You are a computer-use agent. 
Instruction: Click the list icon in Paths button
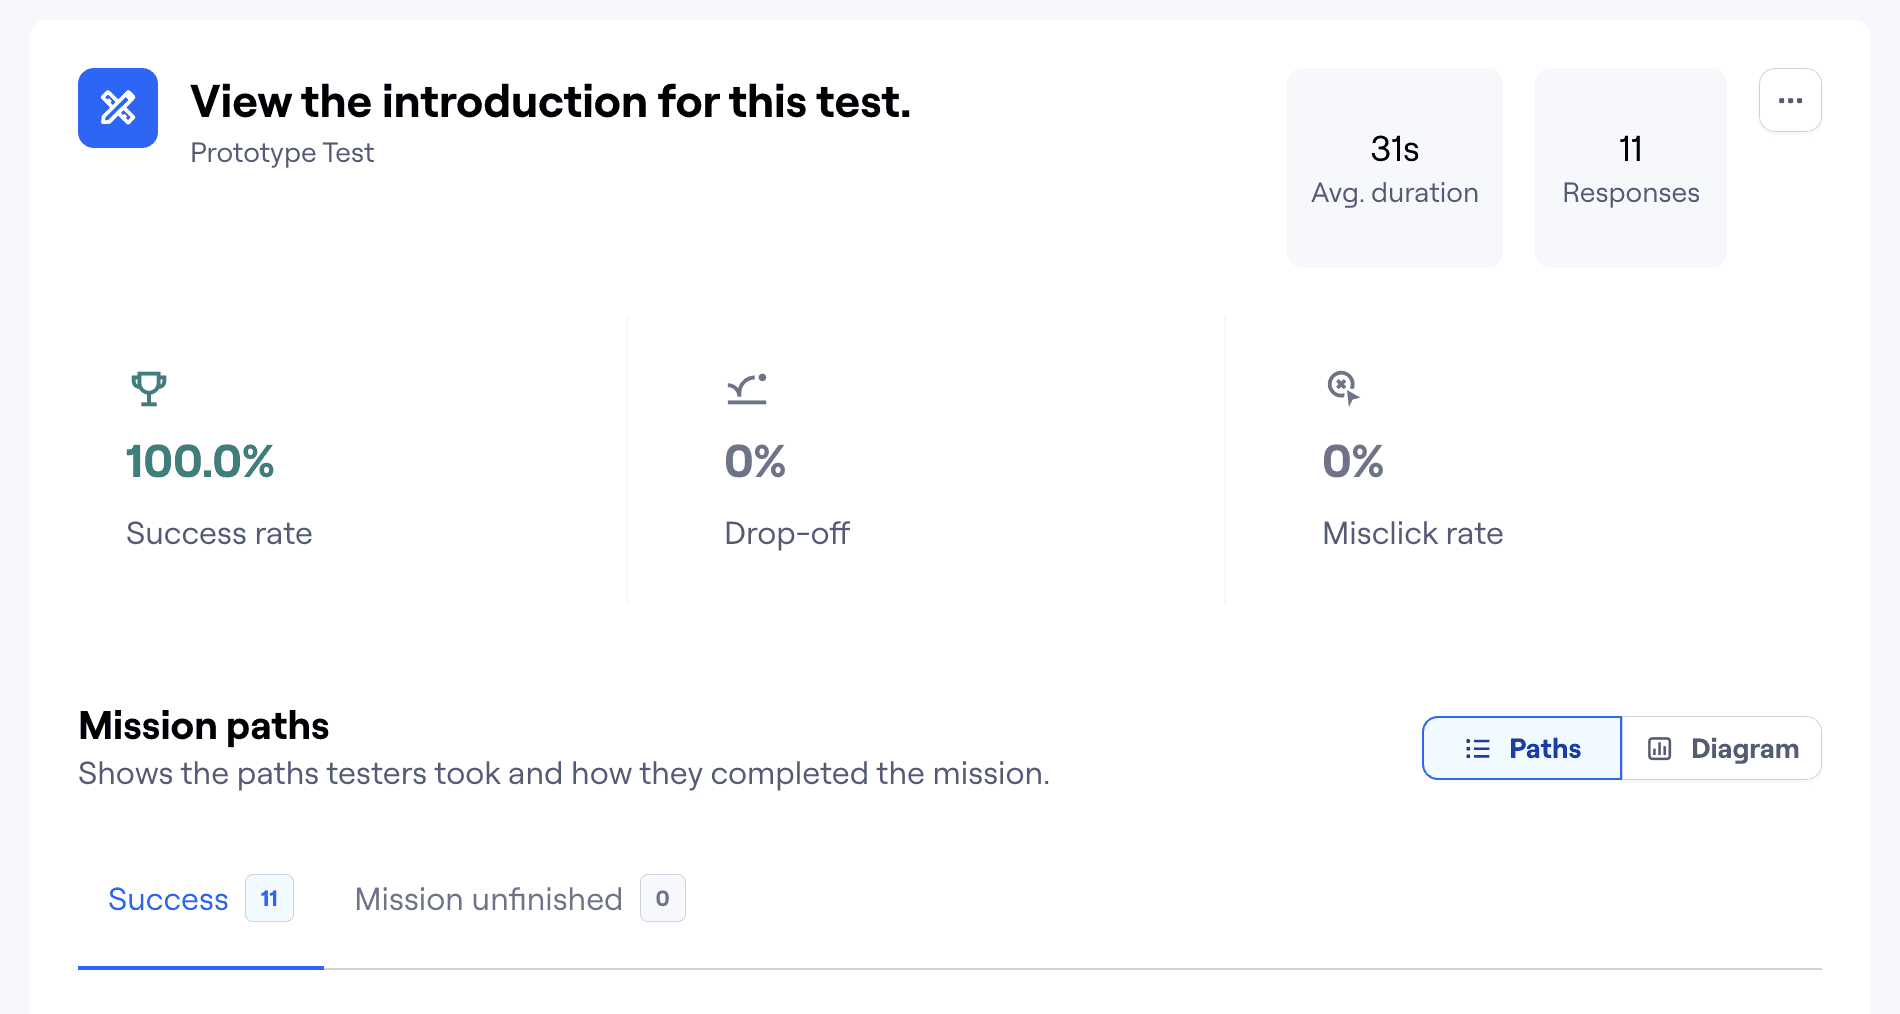[1477, 749]
